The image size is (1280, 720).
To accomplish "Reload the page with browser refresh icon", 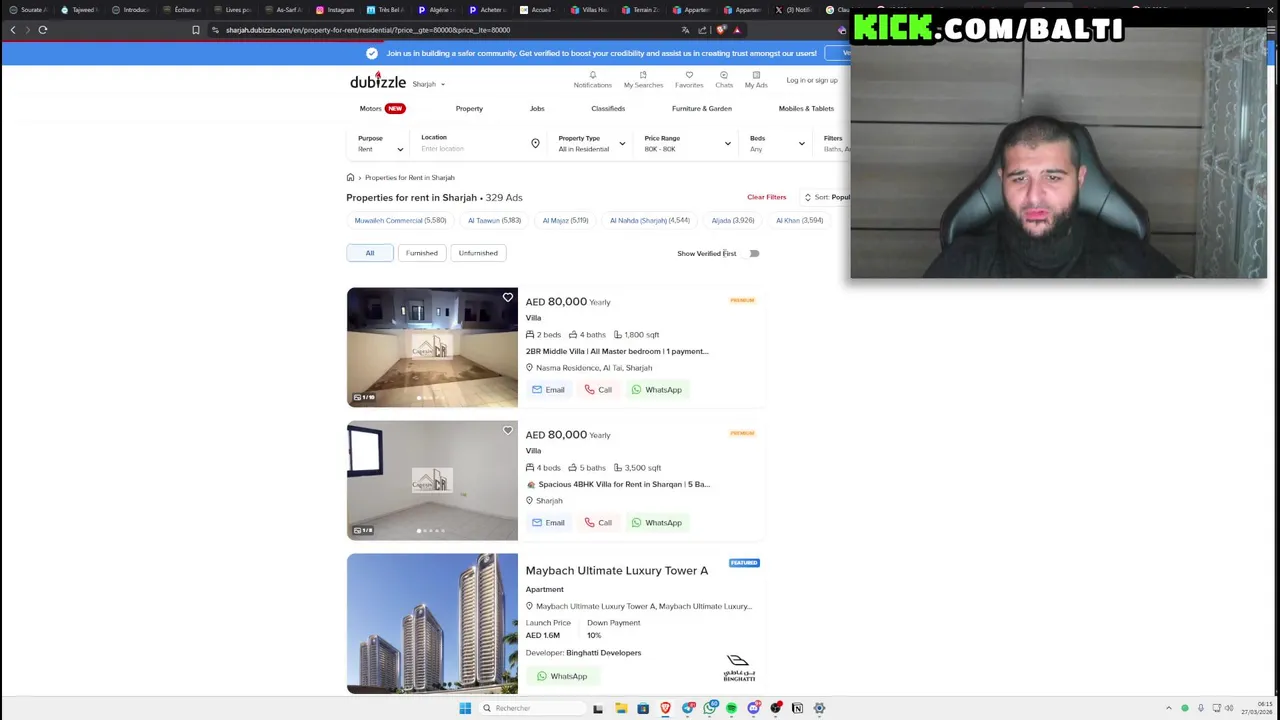I will [x=43, y=30].
